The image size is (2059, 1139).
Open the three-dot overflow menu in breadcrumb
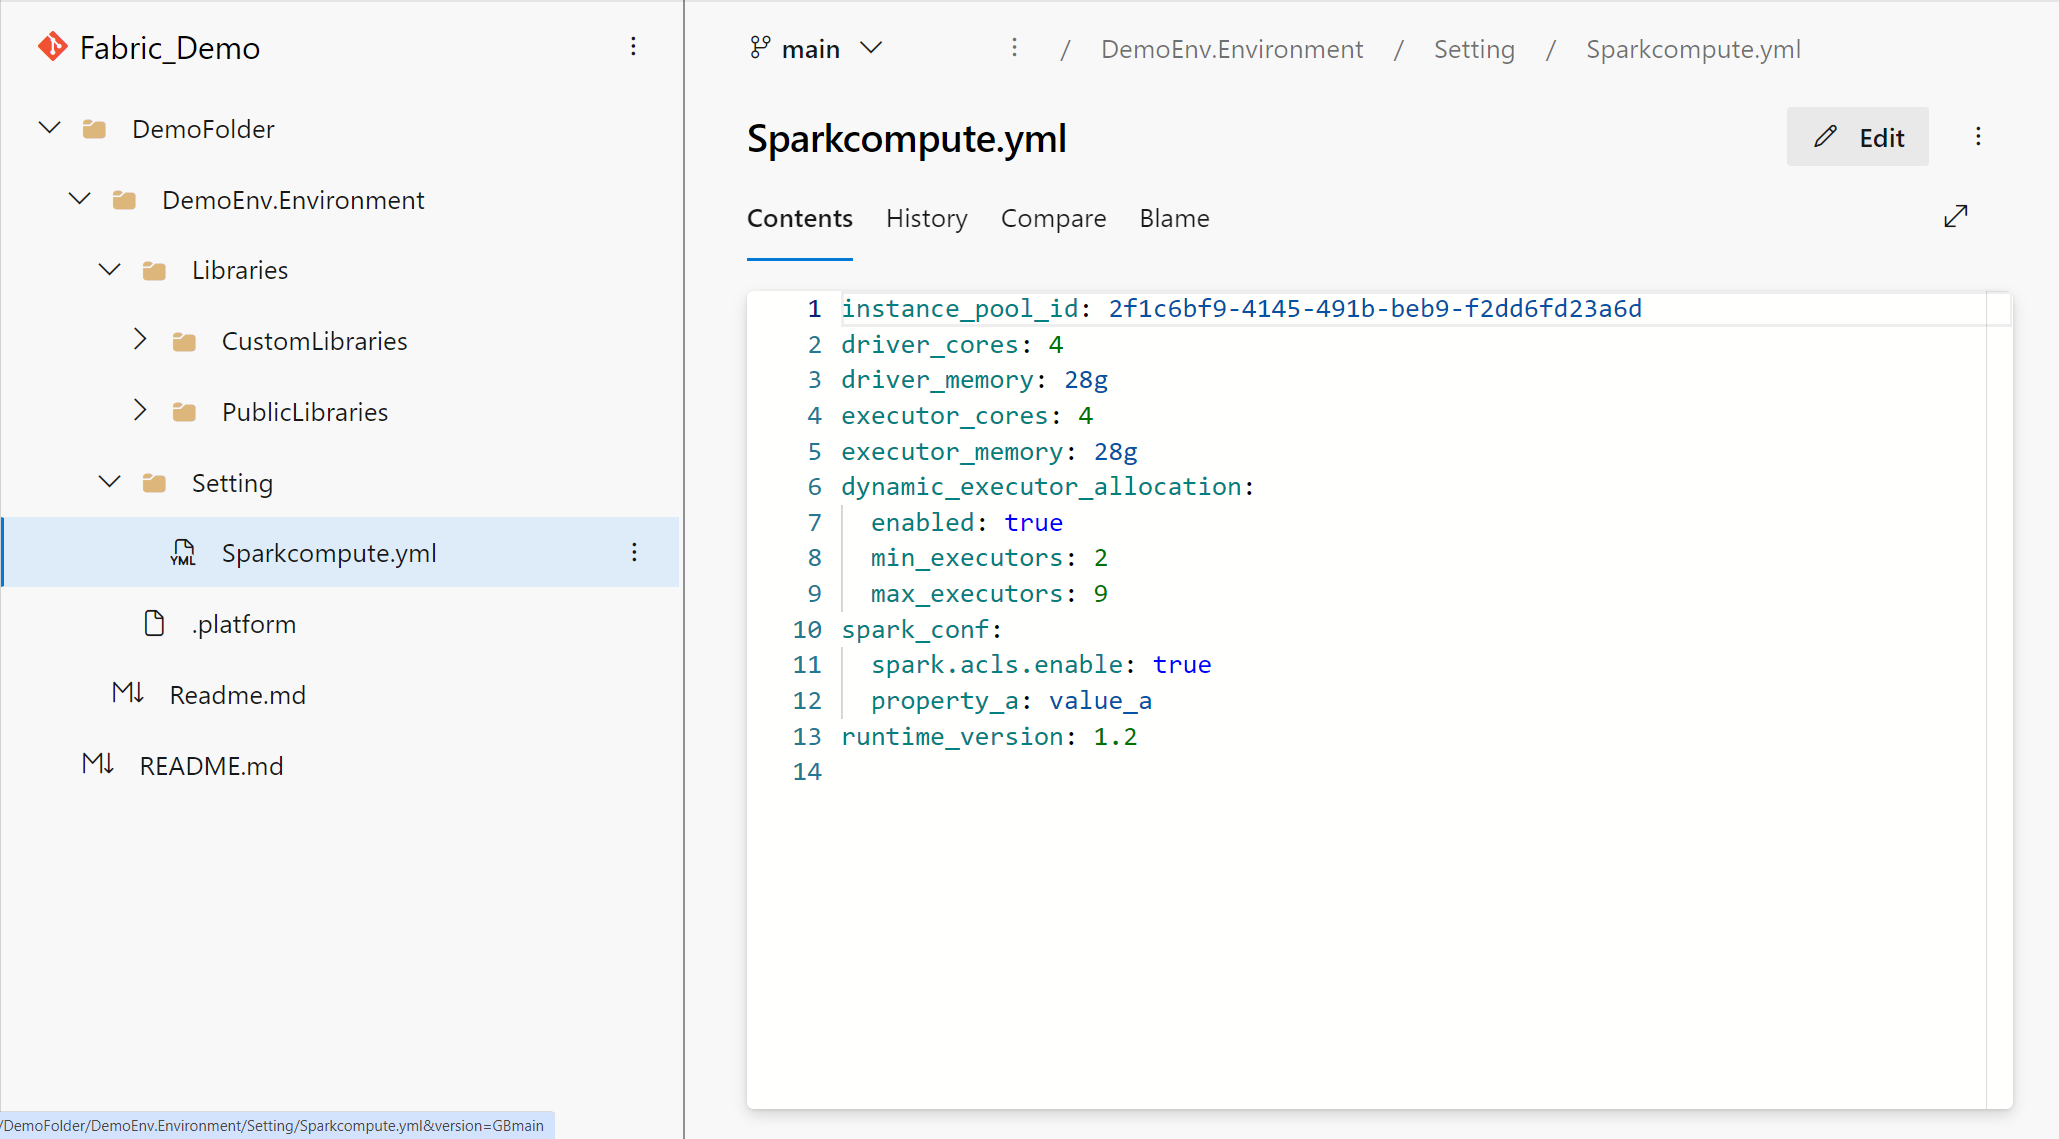[x=1013, y=49]
